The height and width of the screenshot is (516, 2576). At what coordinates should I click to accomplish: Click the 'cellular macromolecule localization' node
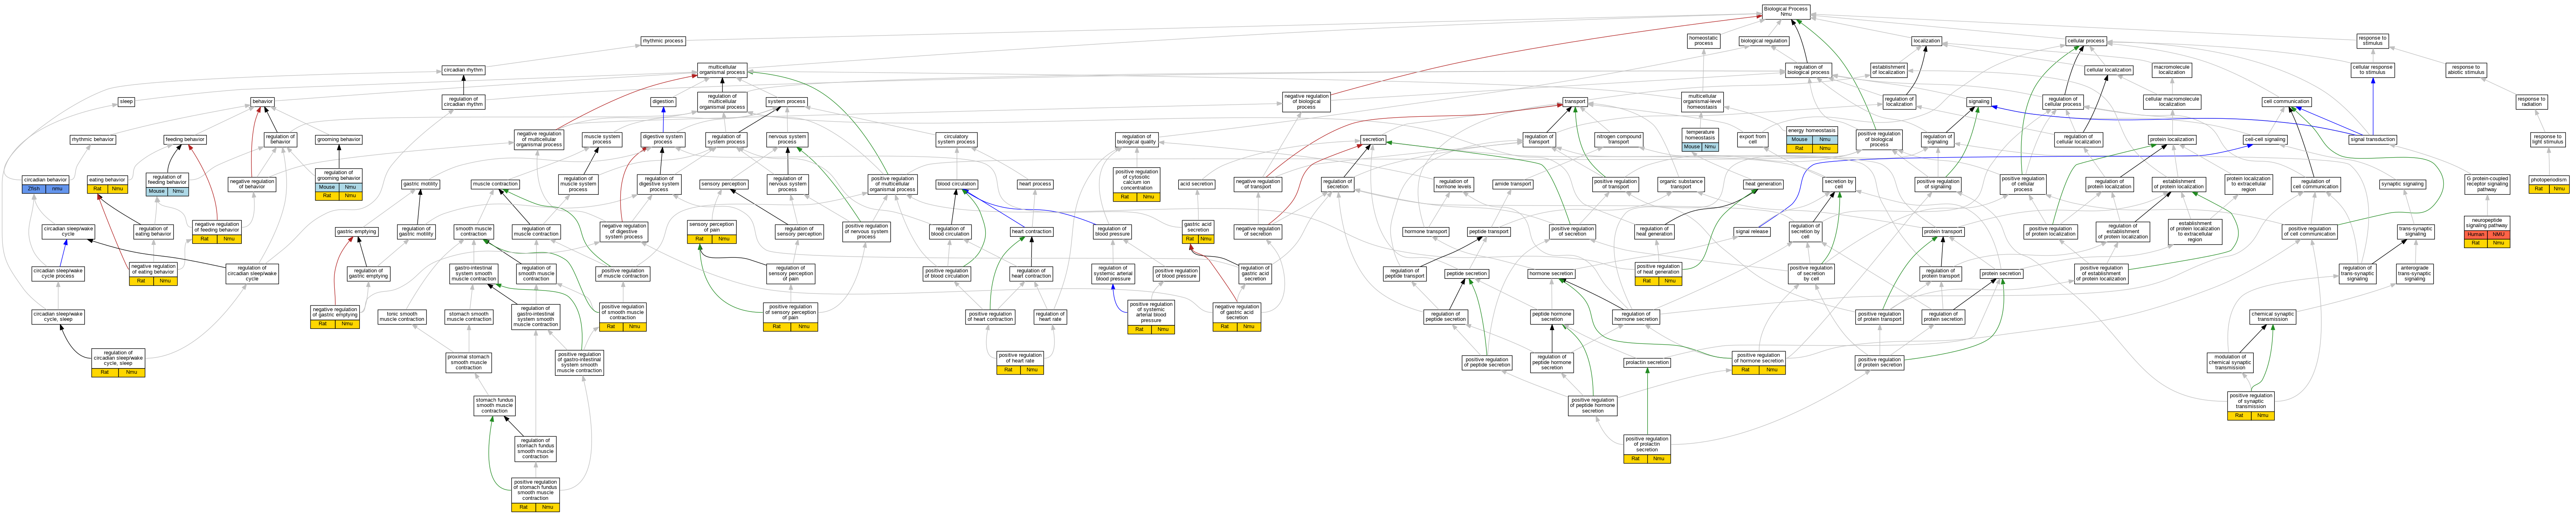tap(2172, 102)
